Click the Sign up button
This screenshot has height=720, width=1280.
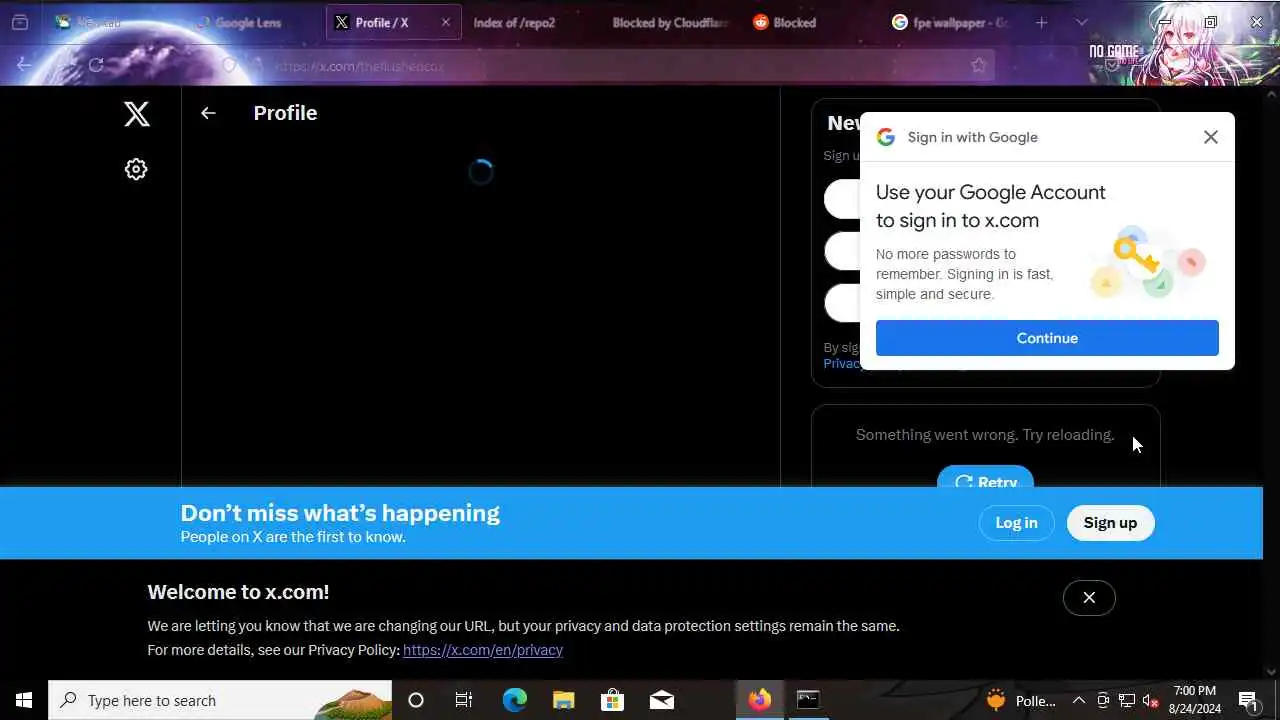pyautogui.click(x=1110, y=523)
